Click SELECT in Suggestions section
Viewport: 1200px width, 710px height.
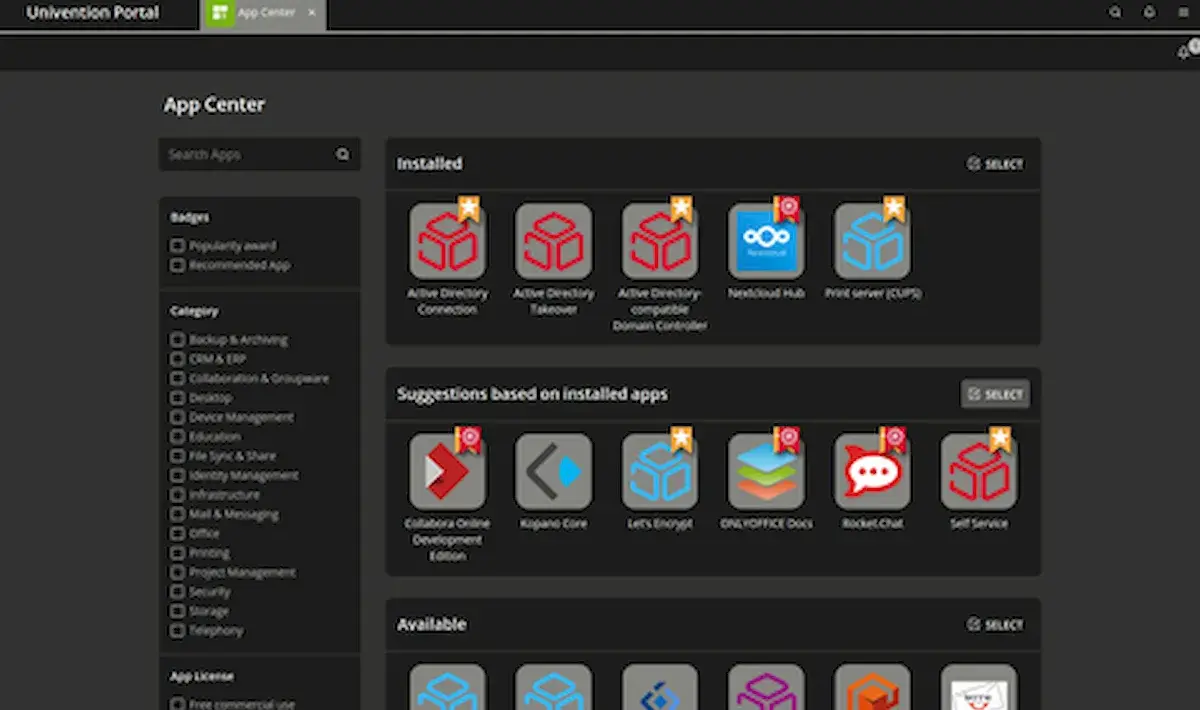pyautogui.click(x=995, y=394)
